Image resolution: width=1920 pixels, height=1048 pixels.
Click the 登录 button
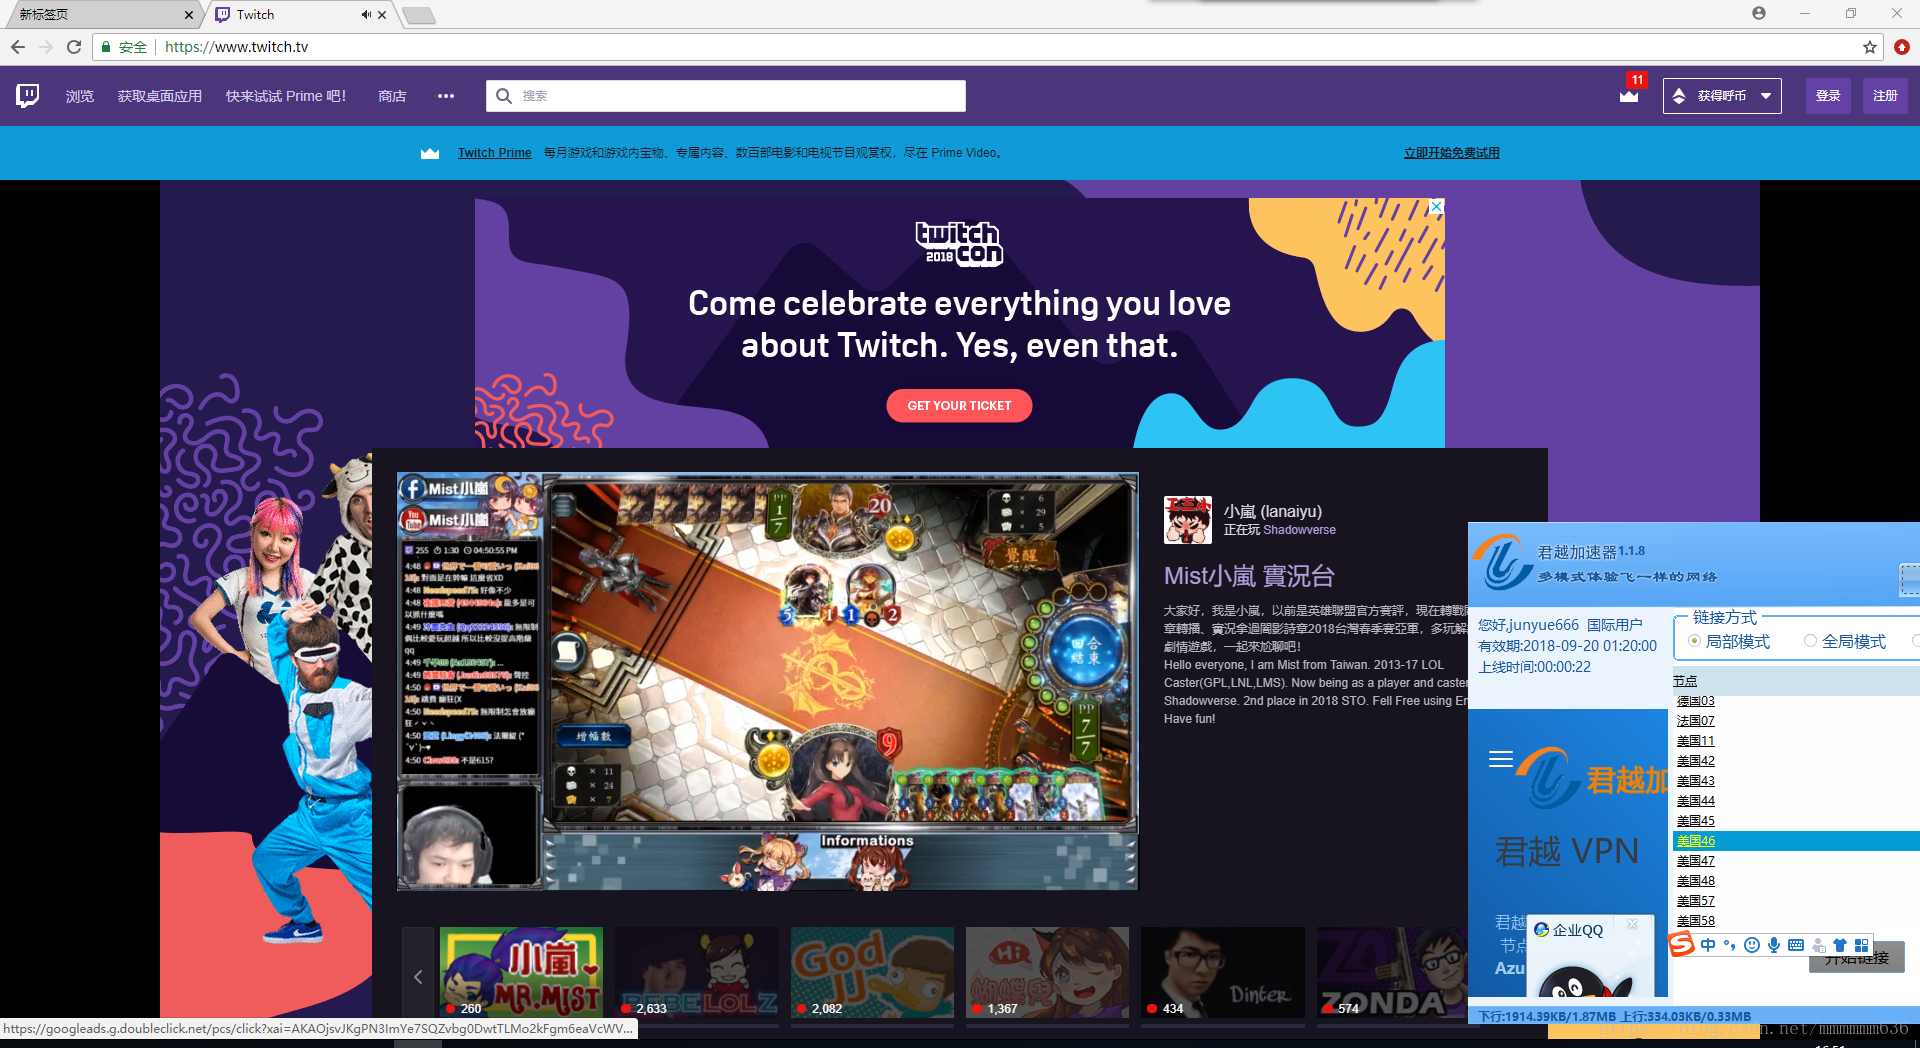pos(1828,96)
